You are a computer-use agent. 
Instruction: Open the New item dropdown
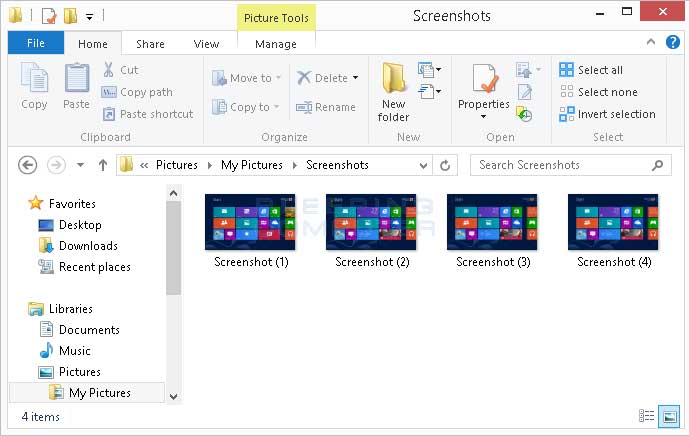pos(429,69)
